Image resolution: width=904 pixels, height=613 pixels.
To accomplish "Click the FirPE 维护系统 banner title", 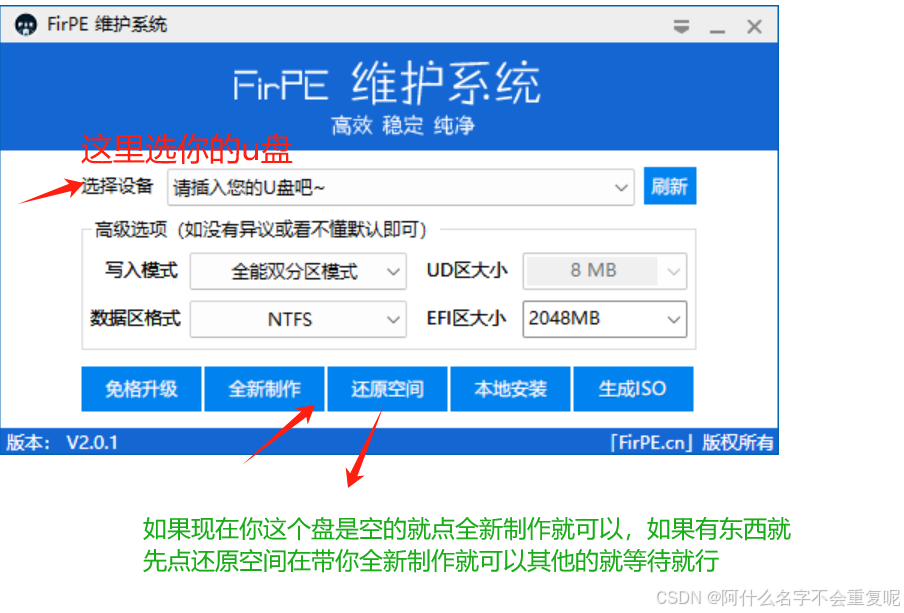I will [x=387, y=84].
